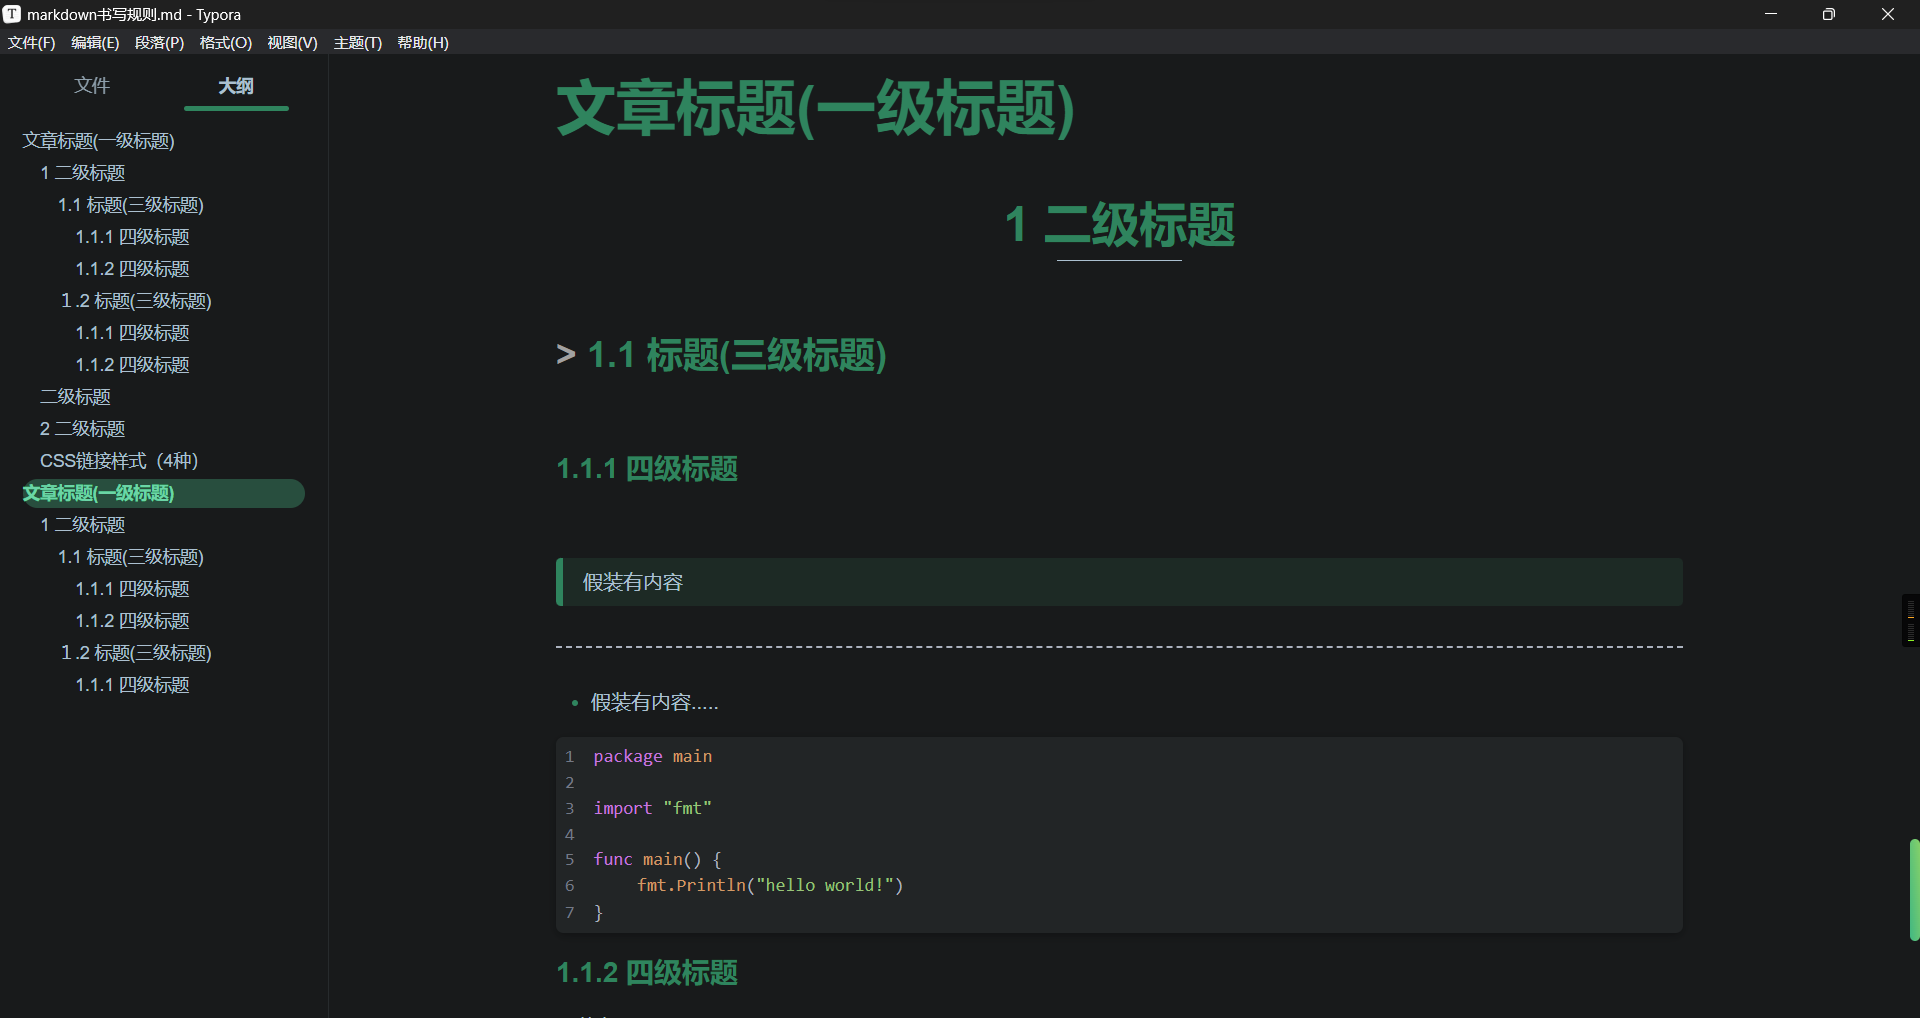Click the small overlay widget at right edge
This screenshot has width=1920, height=1018.
1911,620
